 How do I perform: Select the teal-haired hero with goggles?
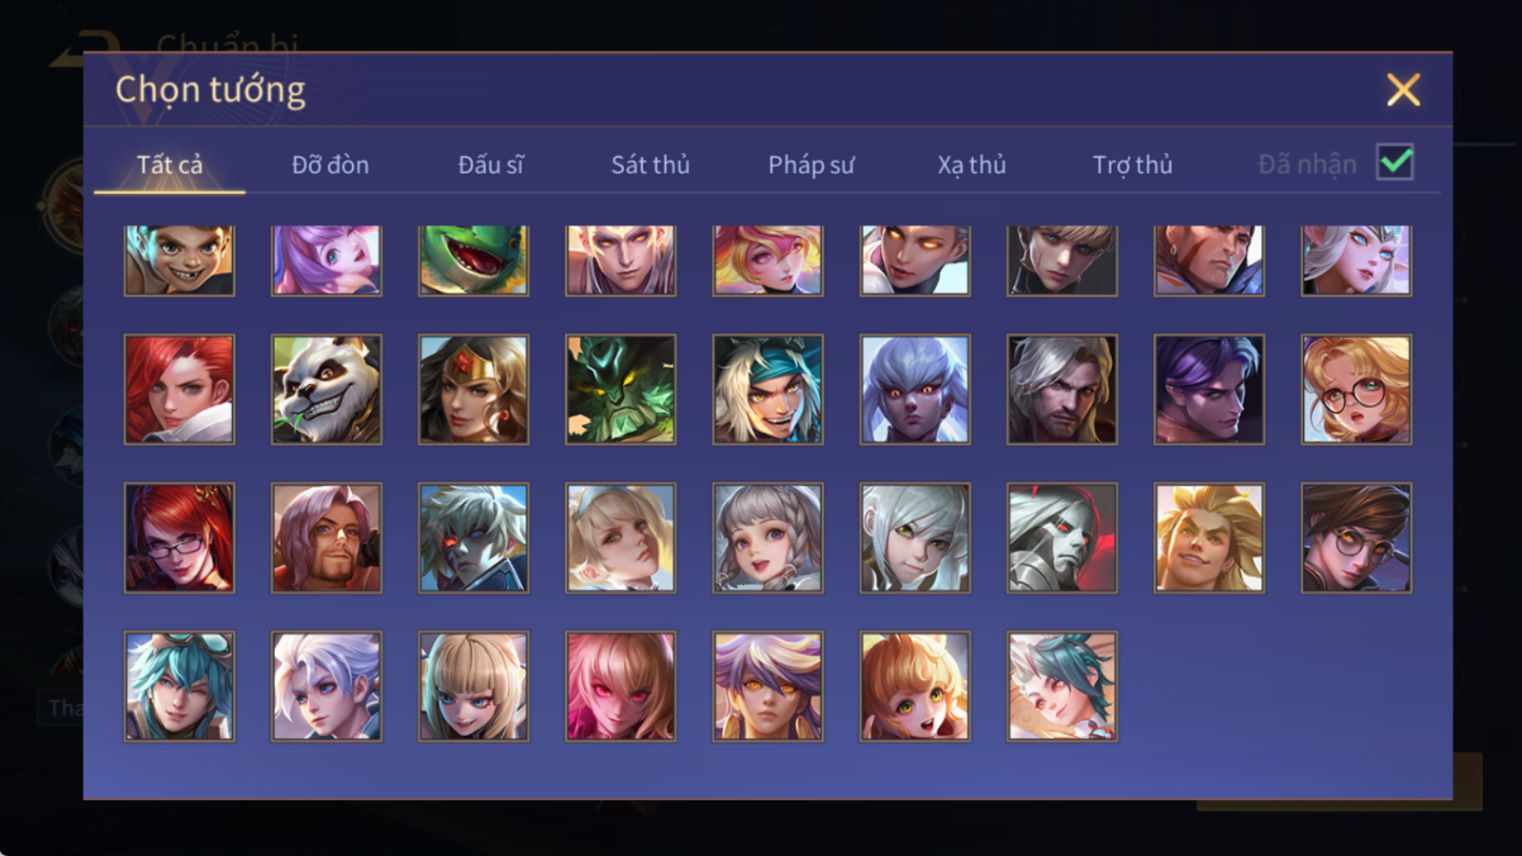[179, 686]
